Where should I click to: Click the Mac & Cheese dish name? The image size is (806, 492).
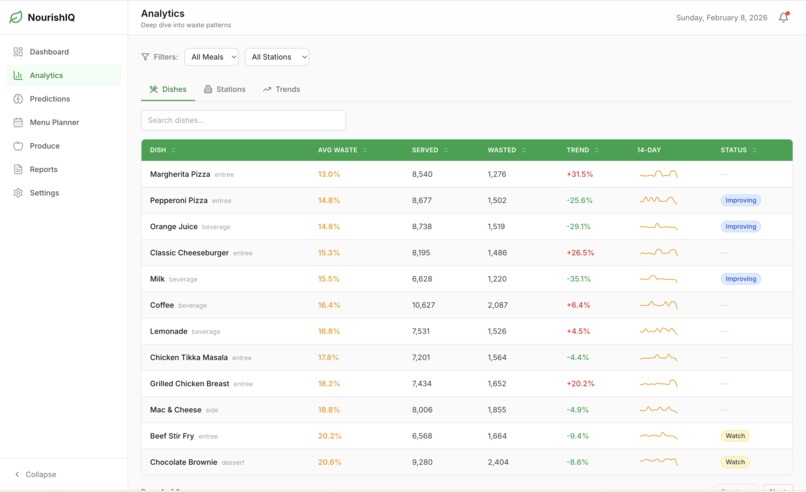(175, 410)
